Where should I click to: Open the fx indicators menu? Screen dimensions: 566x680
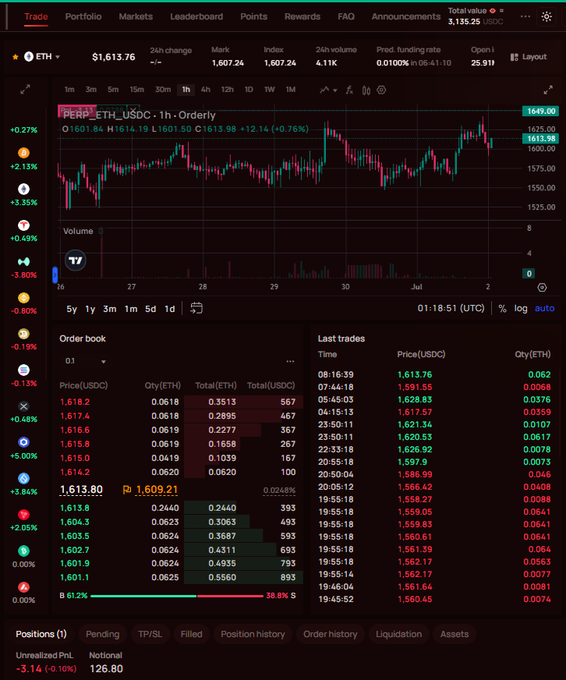tap(349, 90)
